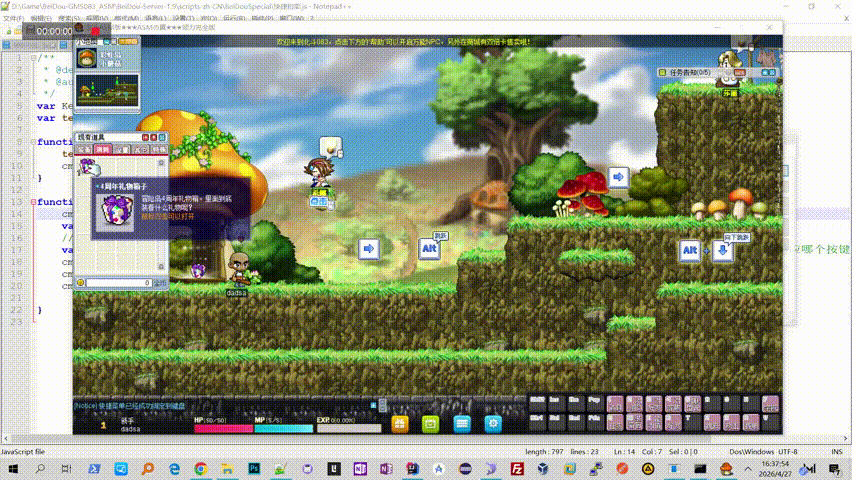Switch to the Cash tab in inventory
Screen dimensions: 852x480
pos(159,149)
